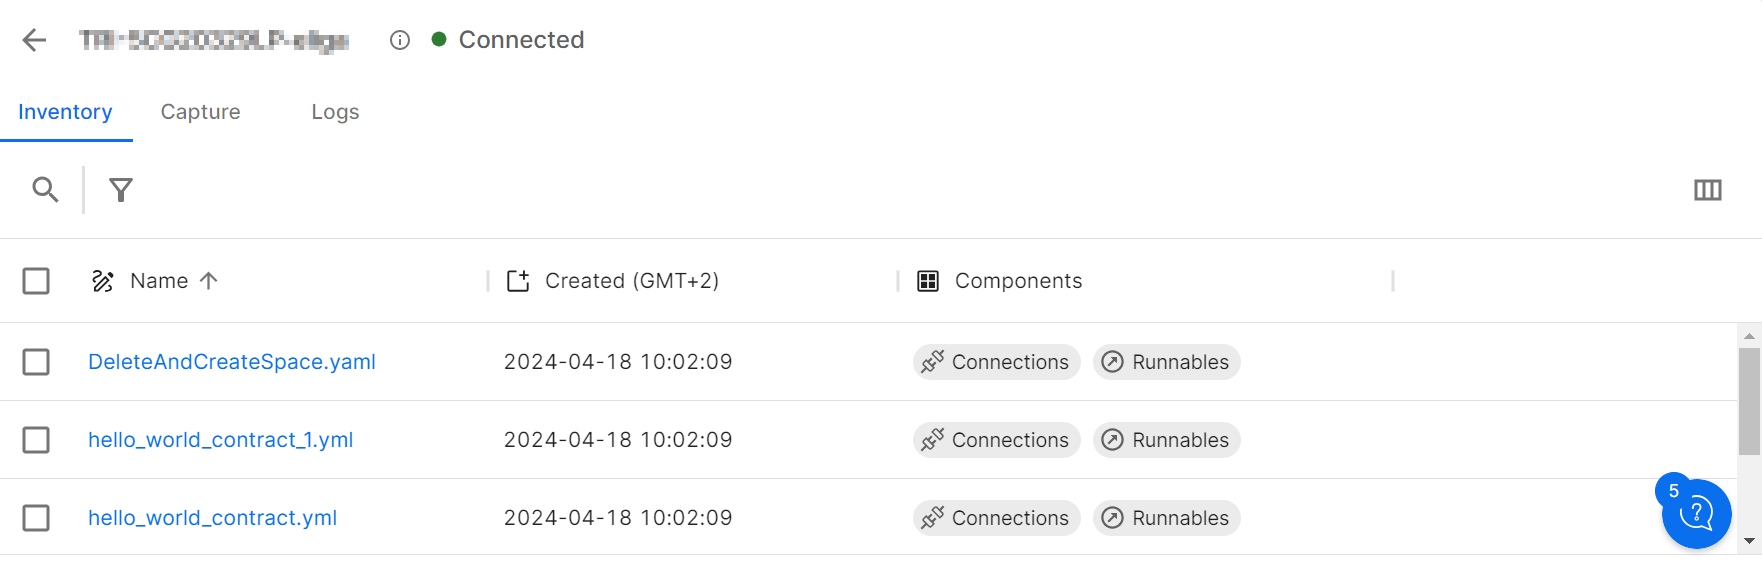This screenshot has width=1762, height=563.
Task: Click the scrollbar down arrow
Action: click(1748, 541)
